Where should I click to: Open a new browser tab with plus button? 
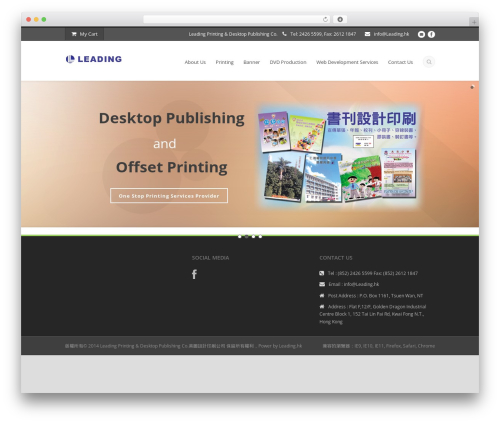(474, 22)
